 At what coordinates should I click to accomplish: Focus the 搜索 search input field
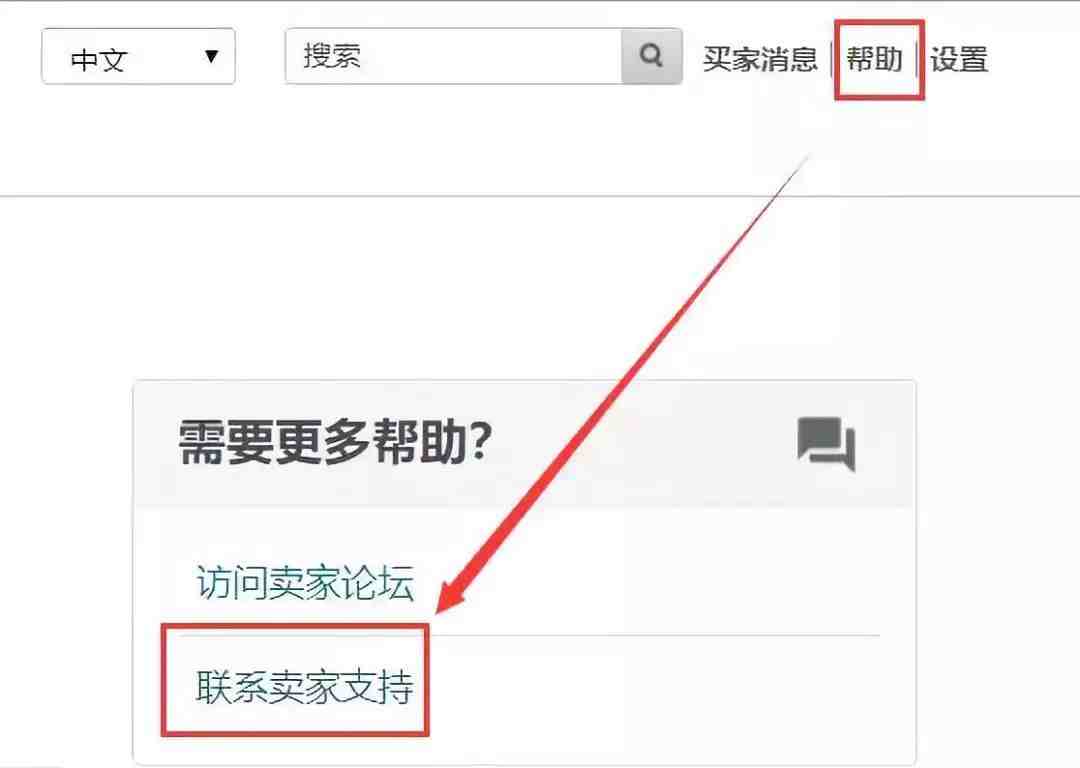[x=454, y=56]
